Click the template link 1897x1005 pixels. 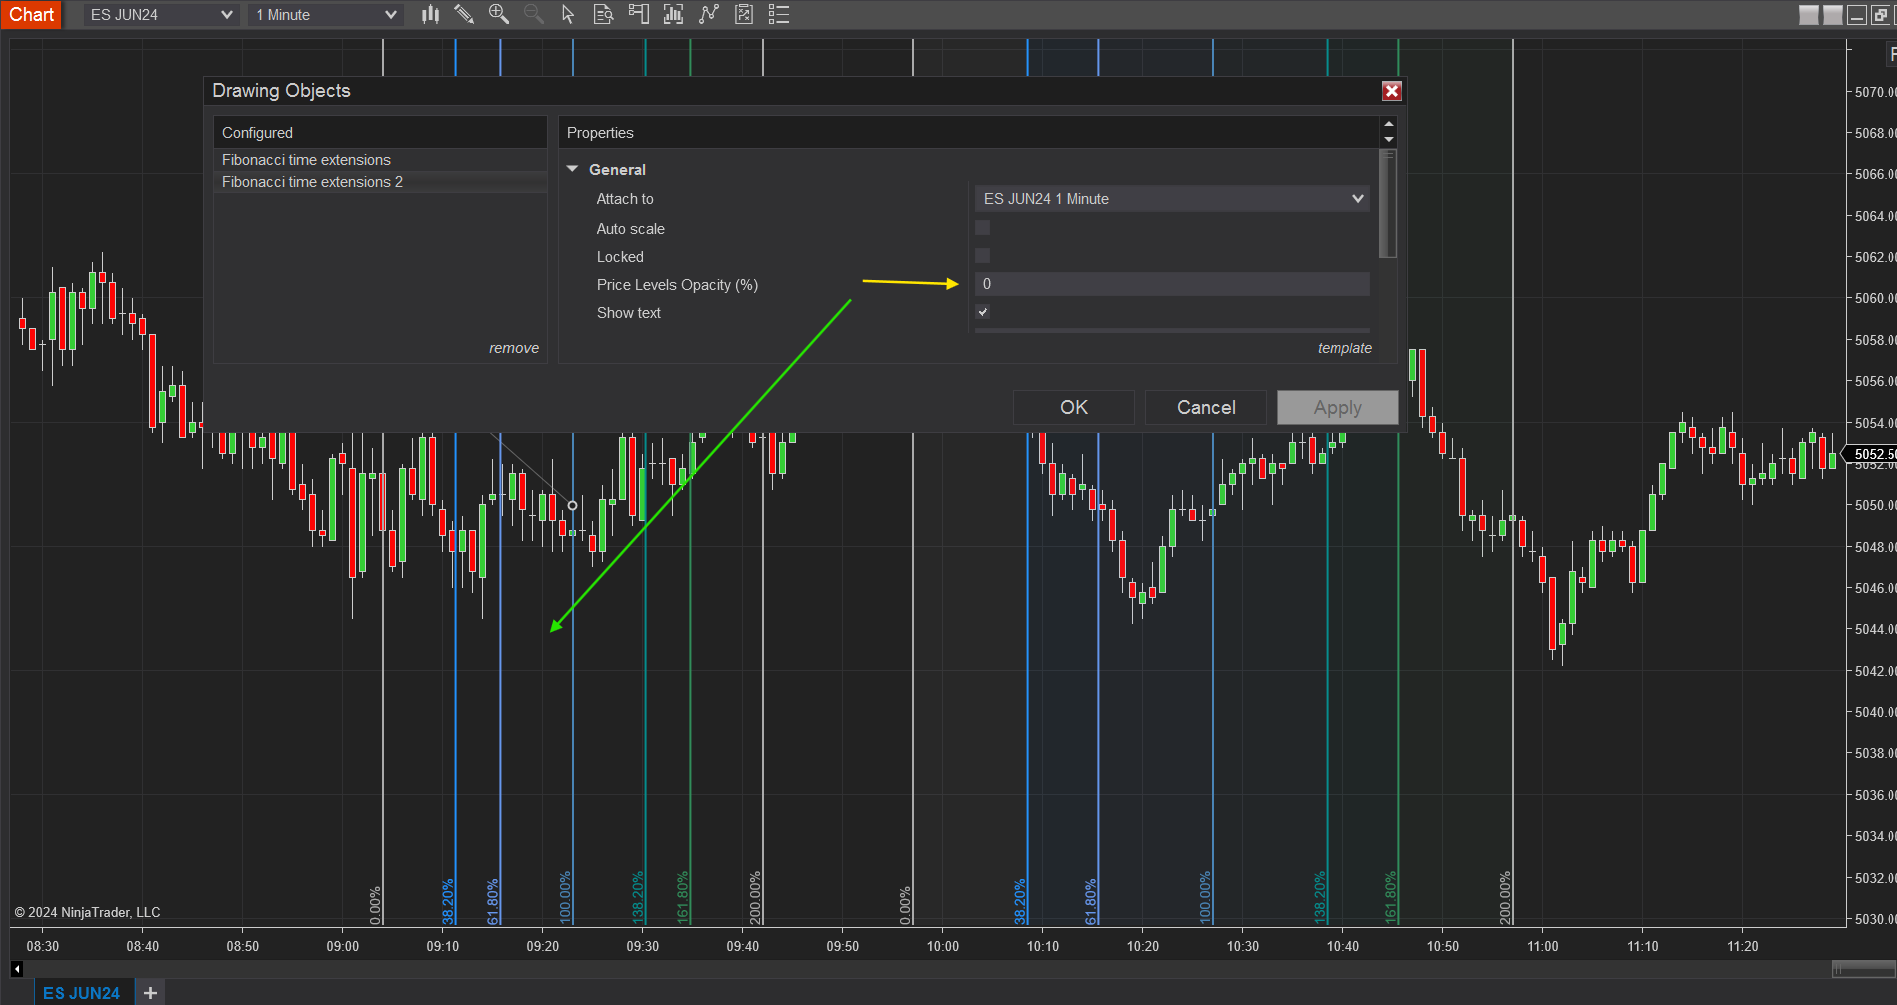[1345, 348]
